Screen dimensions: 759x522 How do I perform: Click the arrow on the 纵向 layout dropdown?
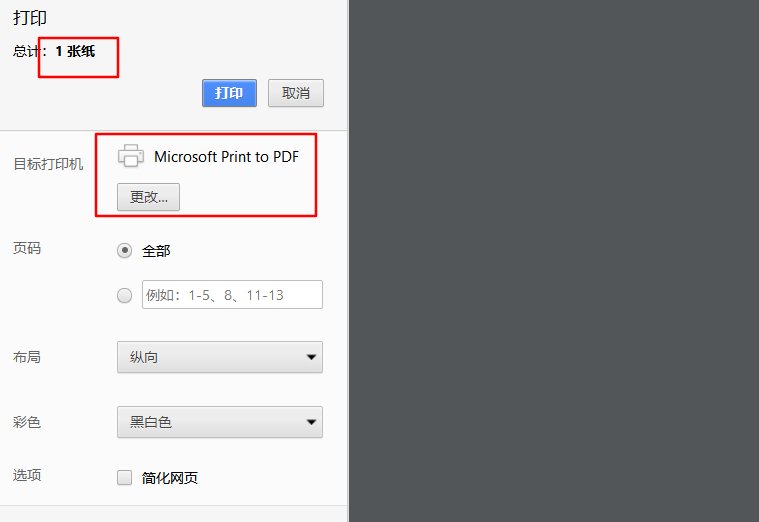[x=312, y=357]
